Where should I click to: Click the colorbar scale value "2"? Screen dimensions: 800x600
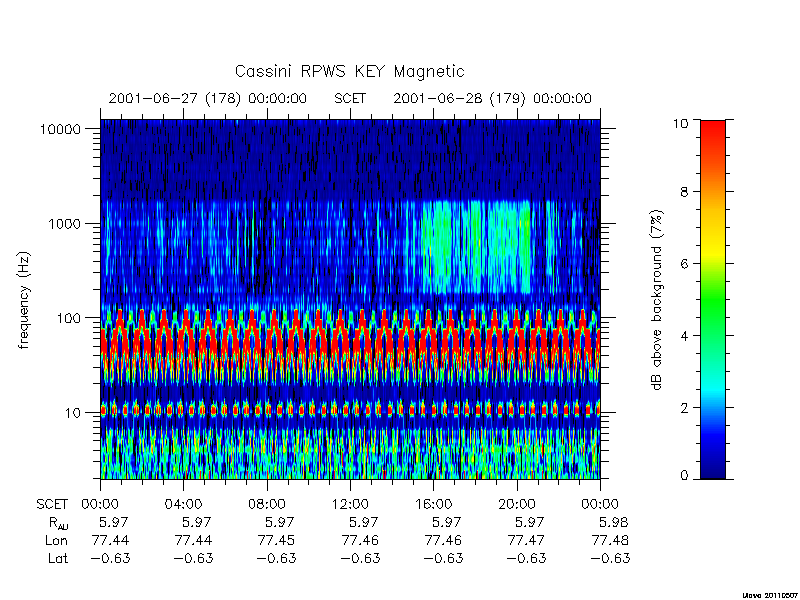click(x=684, y=408)
